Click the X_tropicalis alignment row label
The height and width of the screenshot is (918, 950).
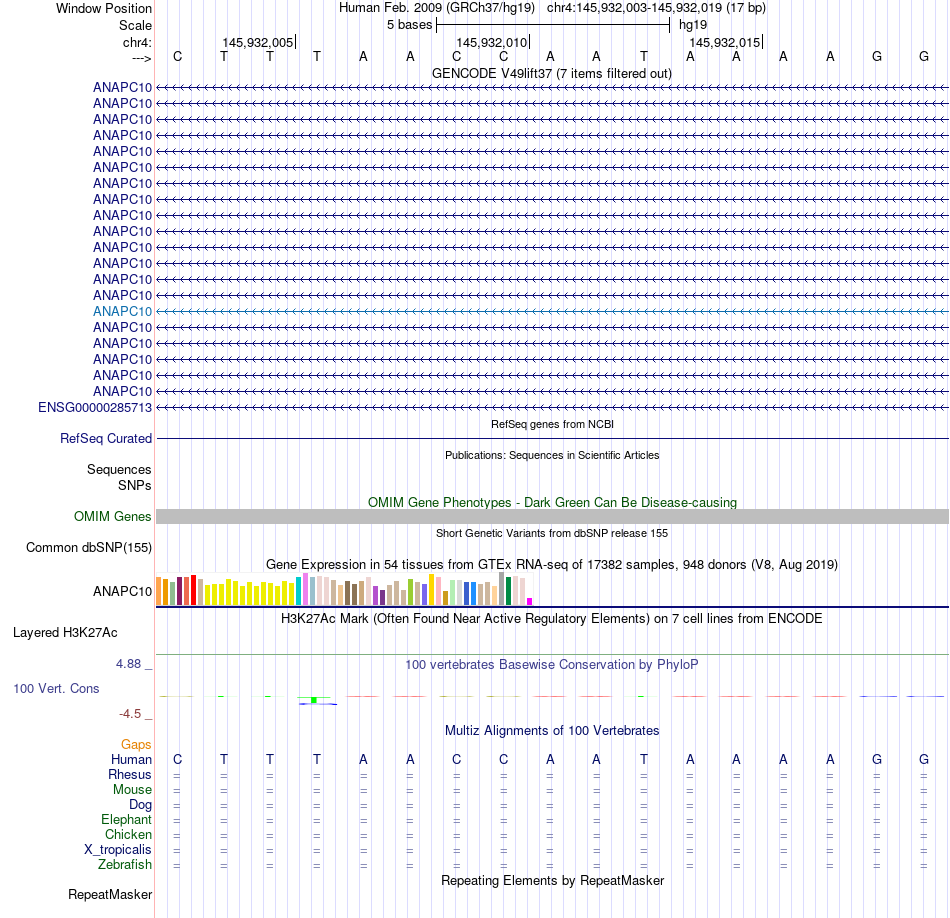point(118,850)
